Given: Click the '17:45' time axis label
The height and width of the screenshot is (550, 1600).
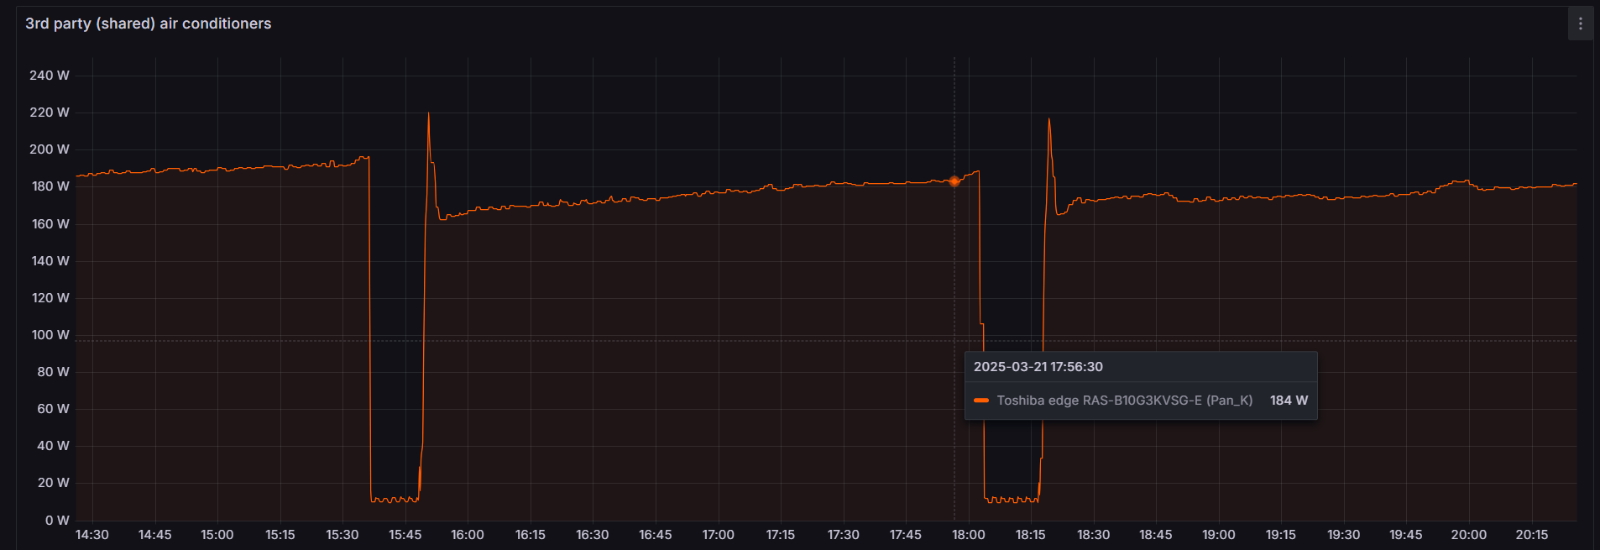Looking at the screenshot, I should tap(905, 535).
